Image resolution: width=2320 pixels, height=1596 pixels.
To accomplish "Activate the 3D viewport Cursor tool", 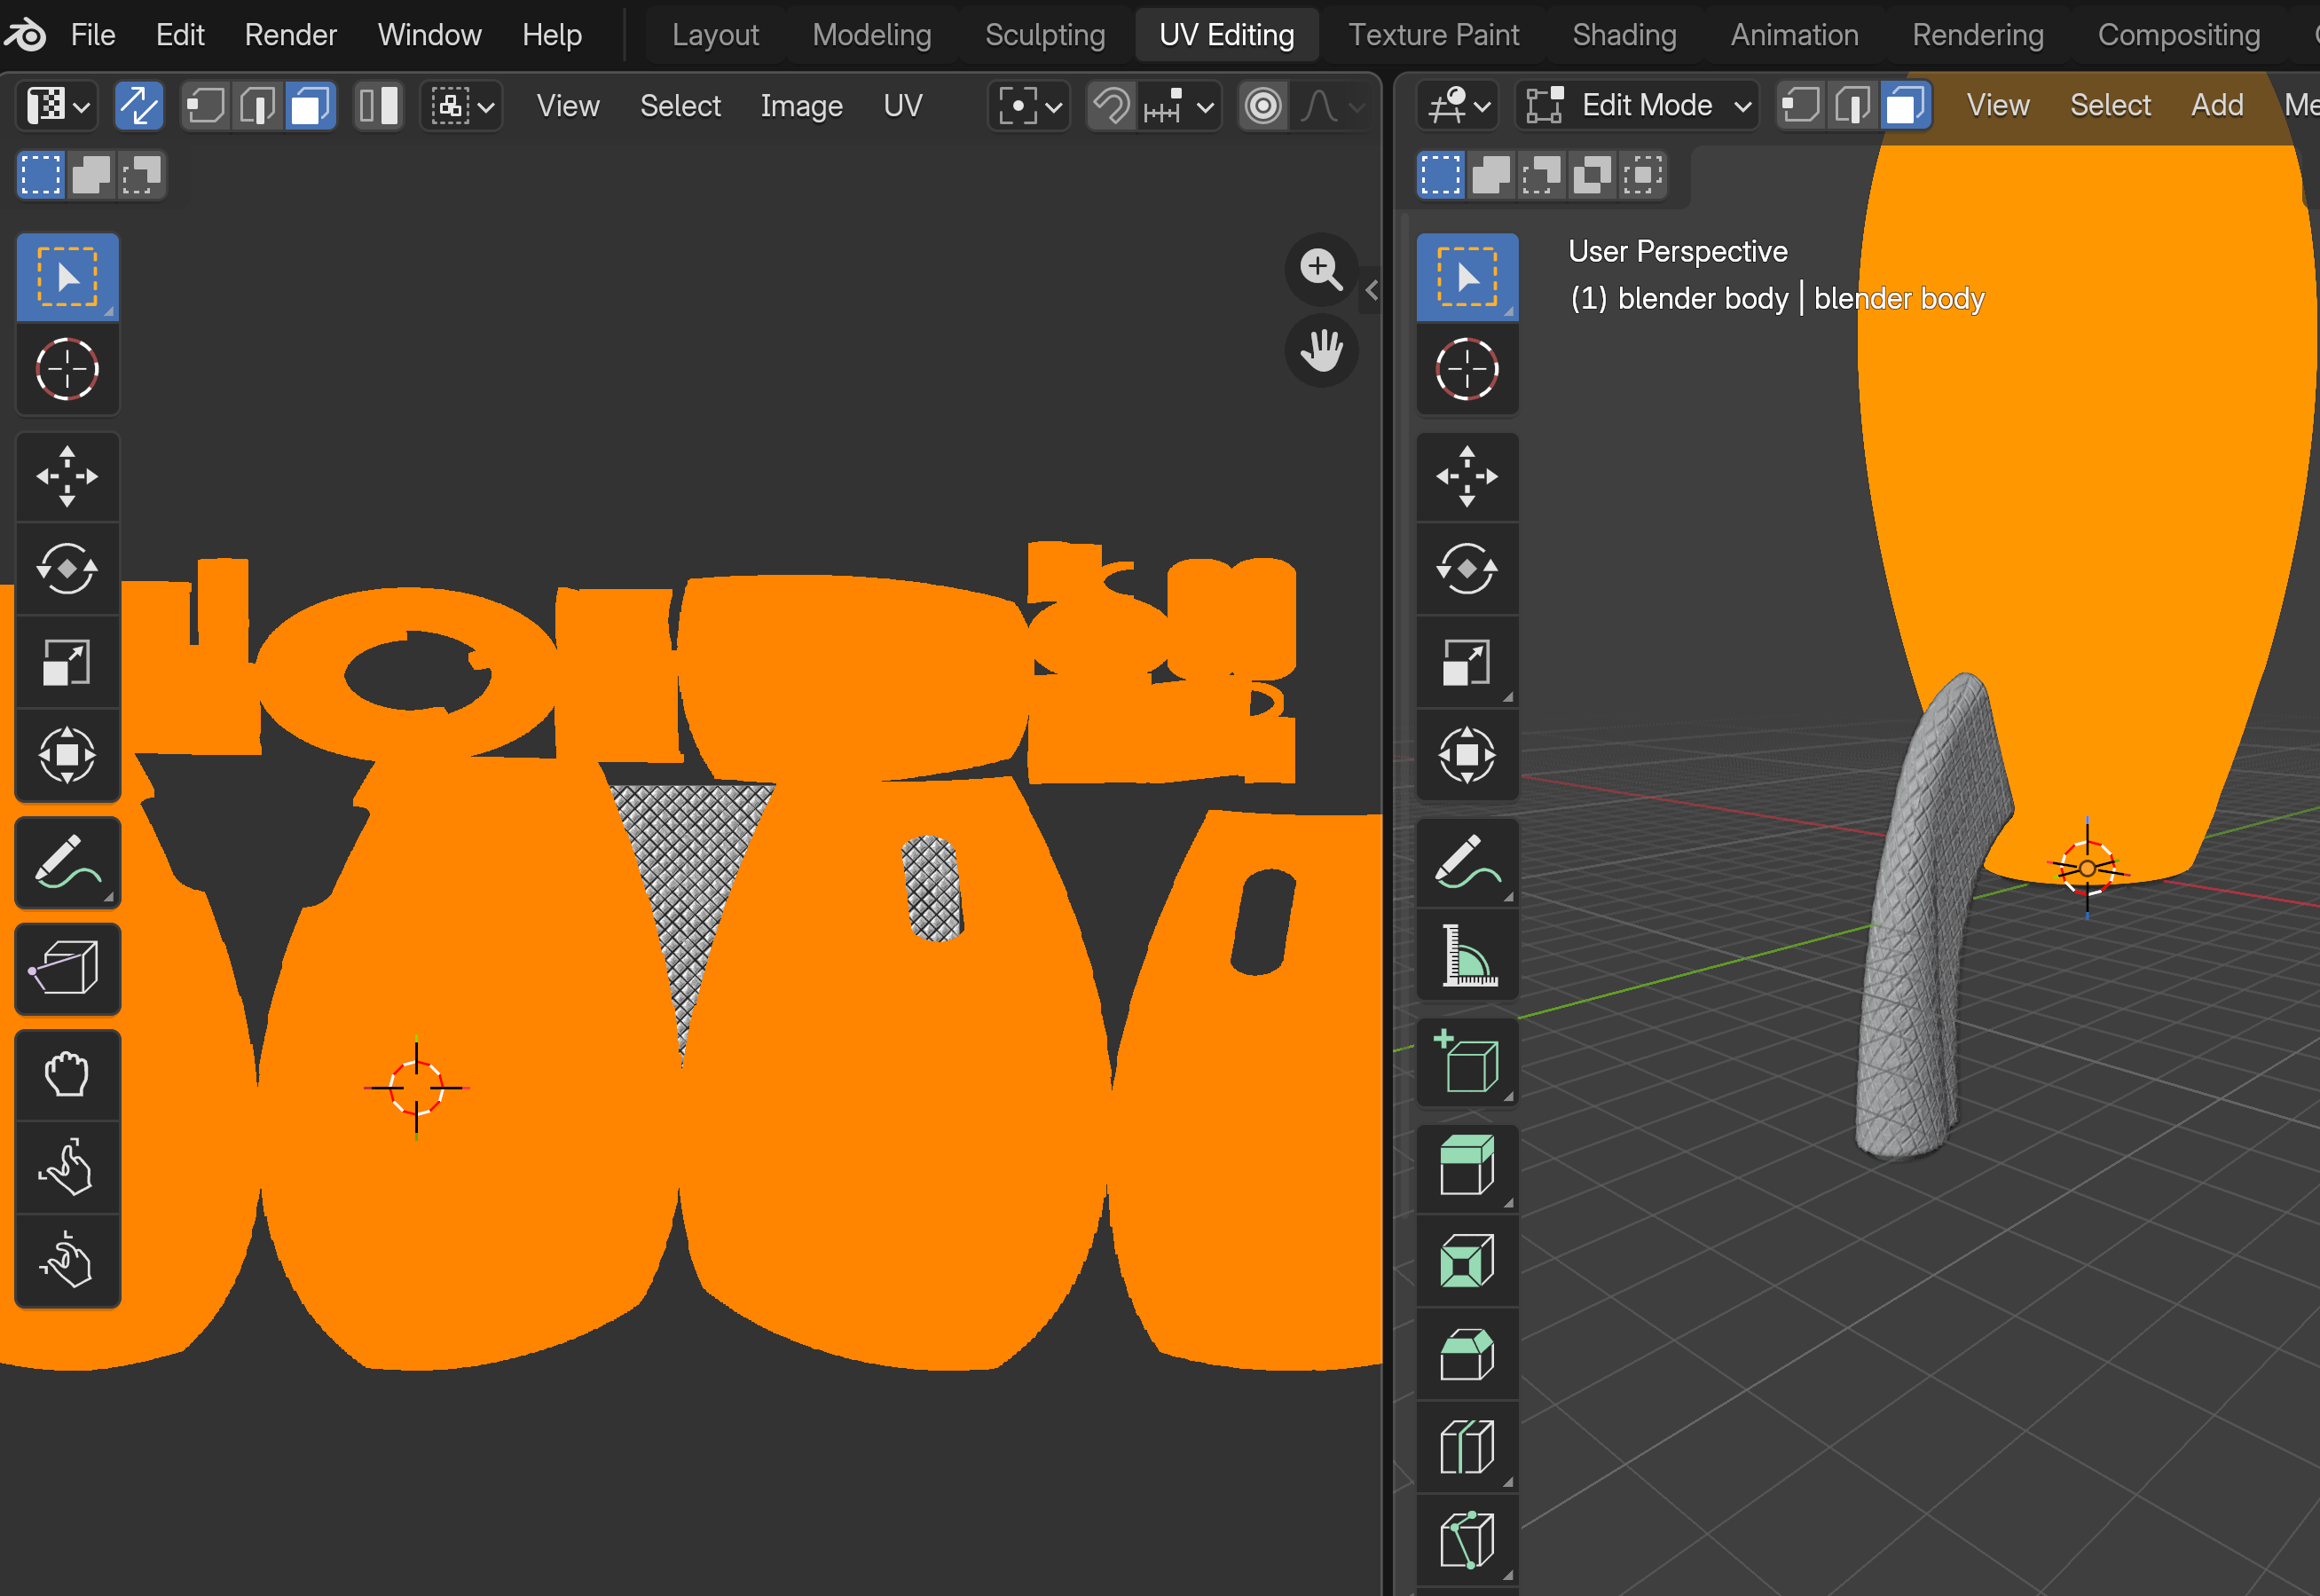I will [1467, 369].
